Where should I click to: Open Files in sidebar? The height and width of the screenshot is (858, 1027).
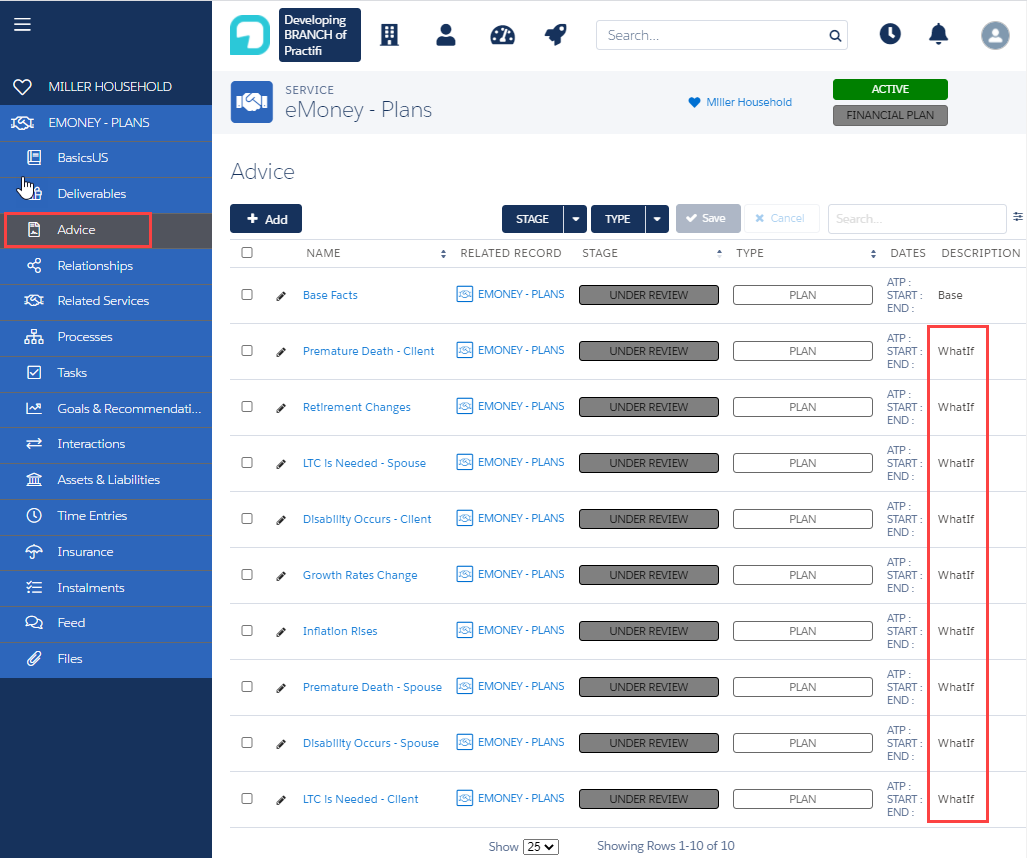pos(106,659)
